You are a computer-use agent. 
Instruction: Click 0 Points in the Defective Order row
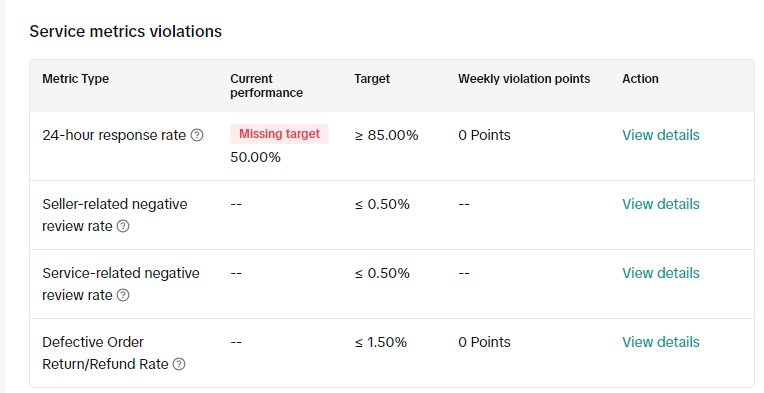click(484, 342)
